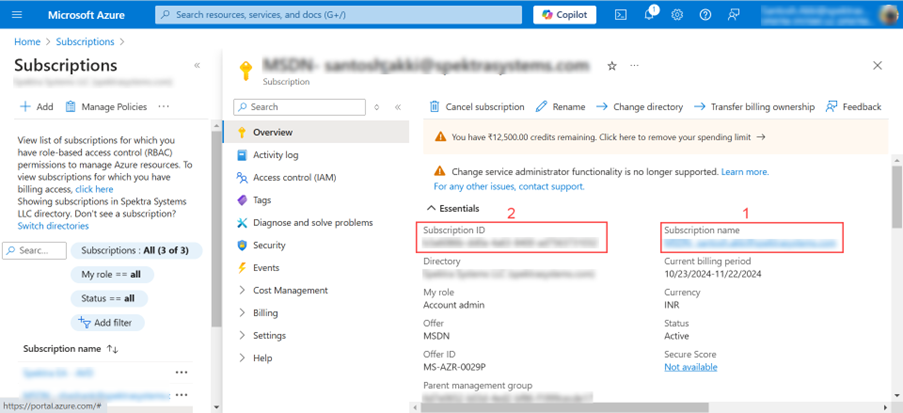Screen dimensions: 903x413
Task: Favorite this subscription with the star
Action: coord(612,66)
